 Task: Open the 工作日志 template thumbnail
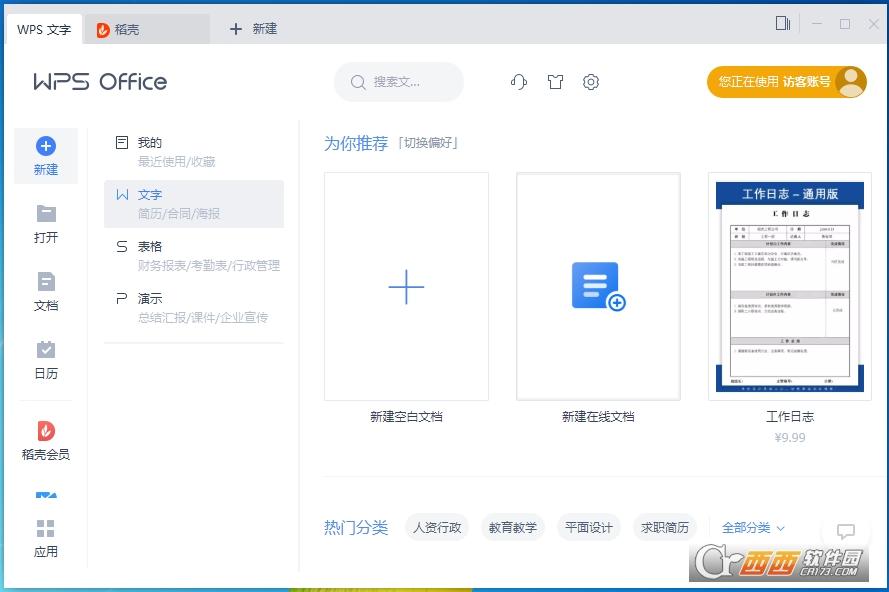790,286
